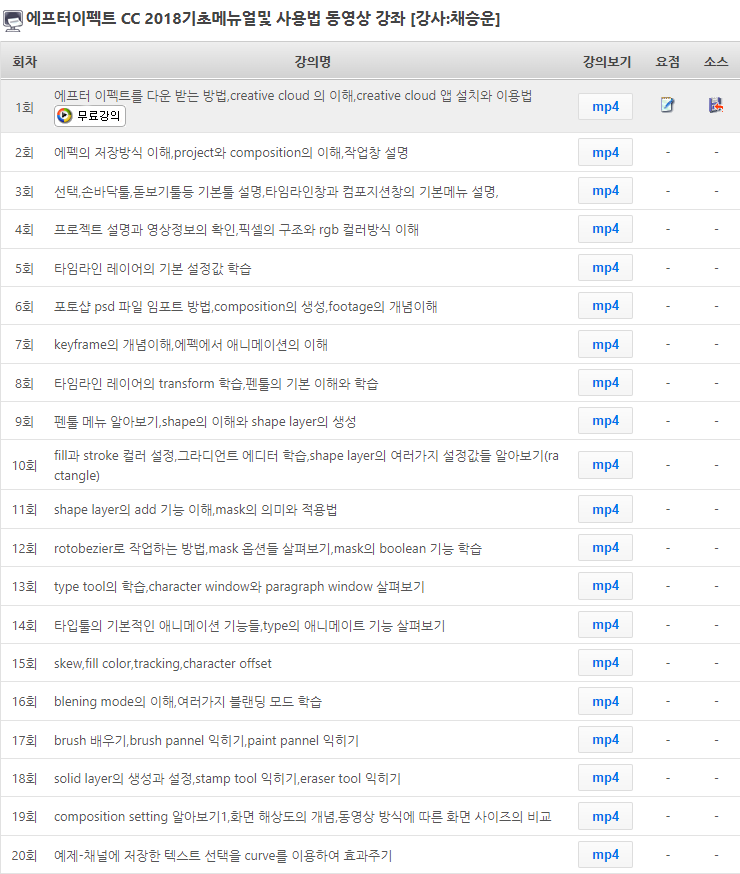The width and height of the screenshot is (740, 874).
Task: Select title 예제-채널에 저장한 텍스트 선택을
Action: point(223,856)
